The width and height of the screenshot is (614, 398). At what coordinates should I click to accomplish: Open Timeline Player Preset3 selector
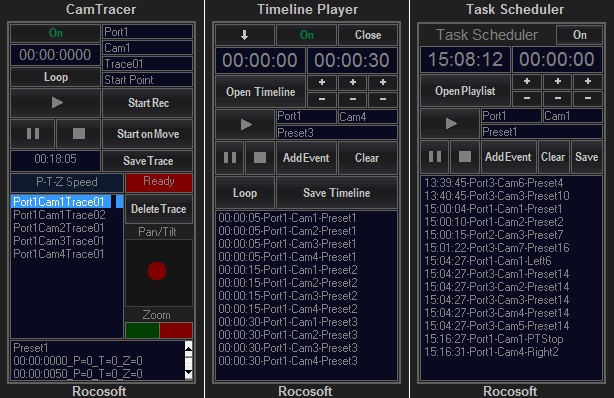tap(337, 133)
